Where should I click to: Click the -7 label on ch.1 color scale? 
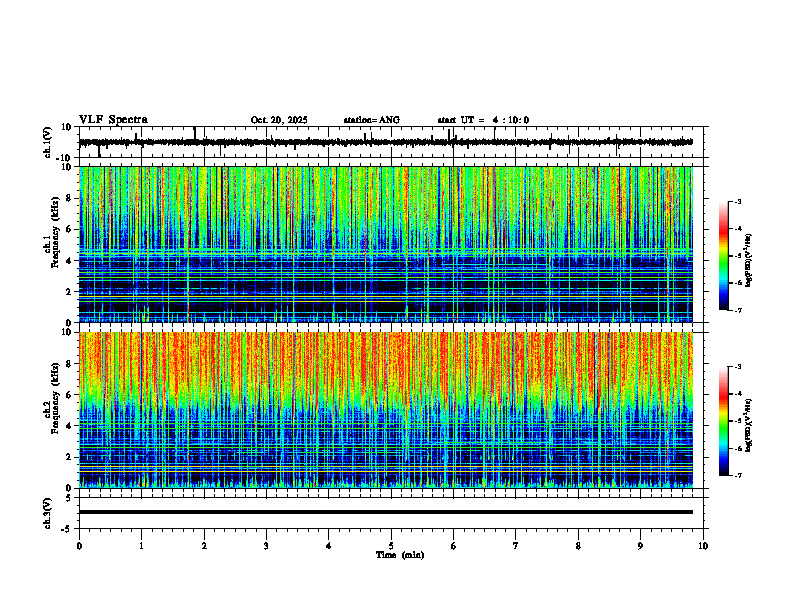(738, 310)
